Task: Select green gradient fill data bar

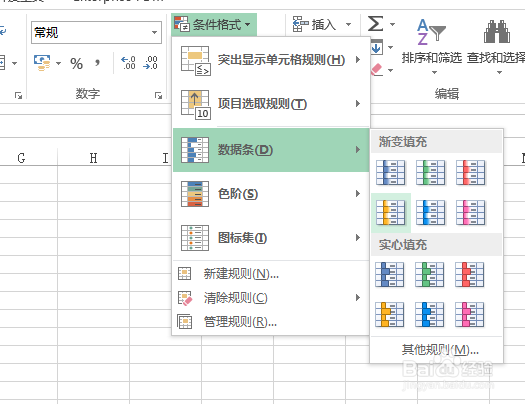Action: pyautogui.click(x=430, y=173)
